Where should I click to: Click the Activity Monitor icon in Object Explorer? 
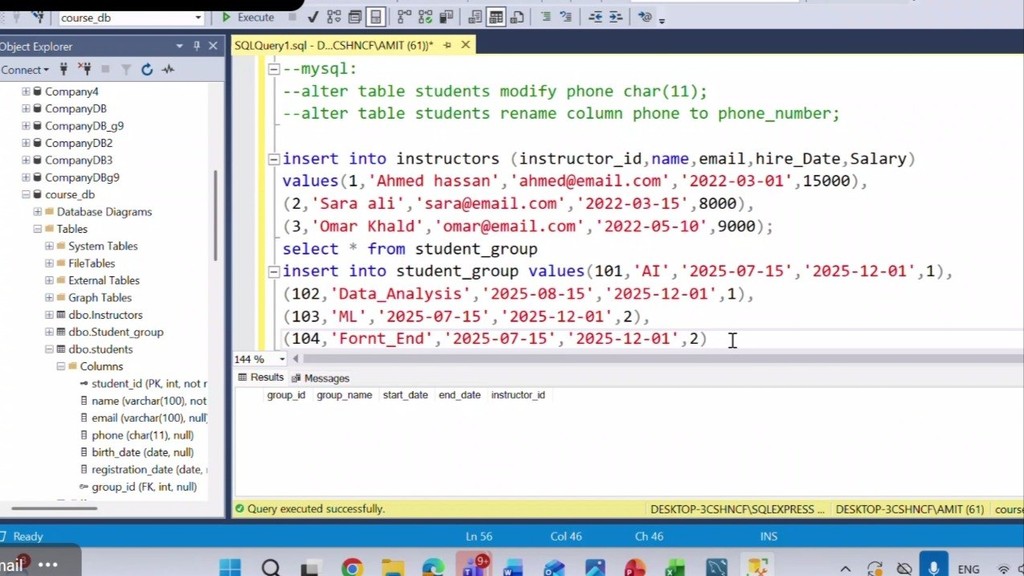pyautogui.click(x=168, y=69)
